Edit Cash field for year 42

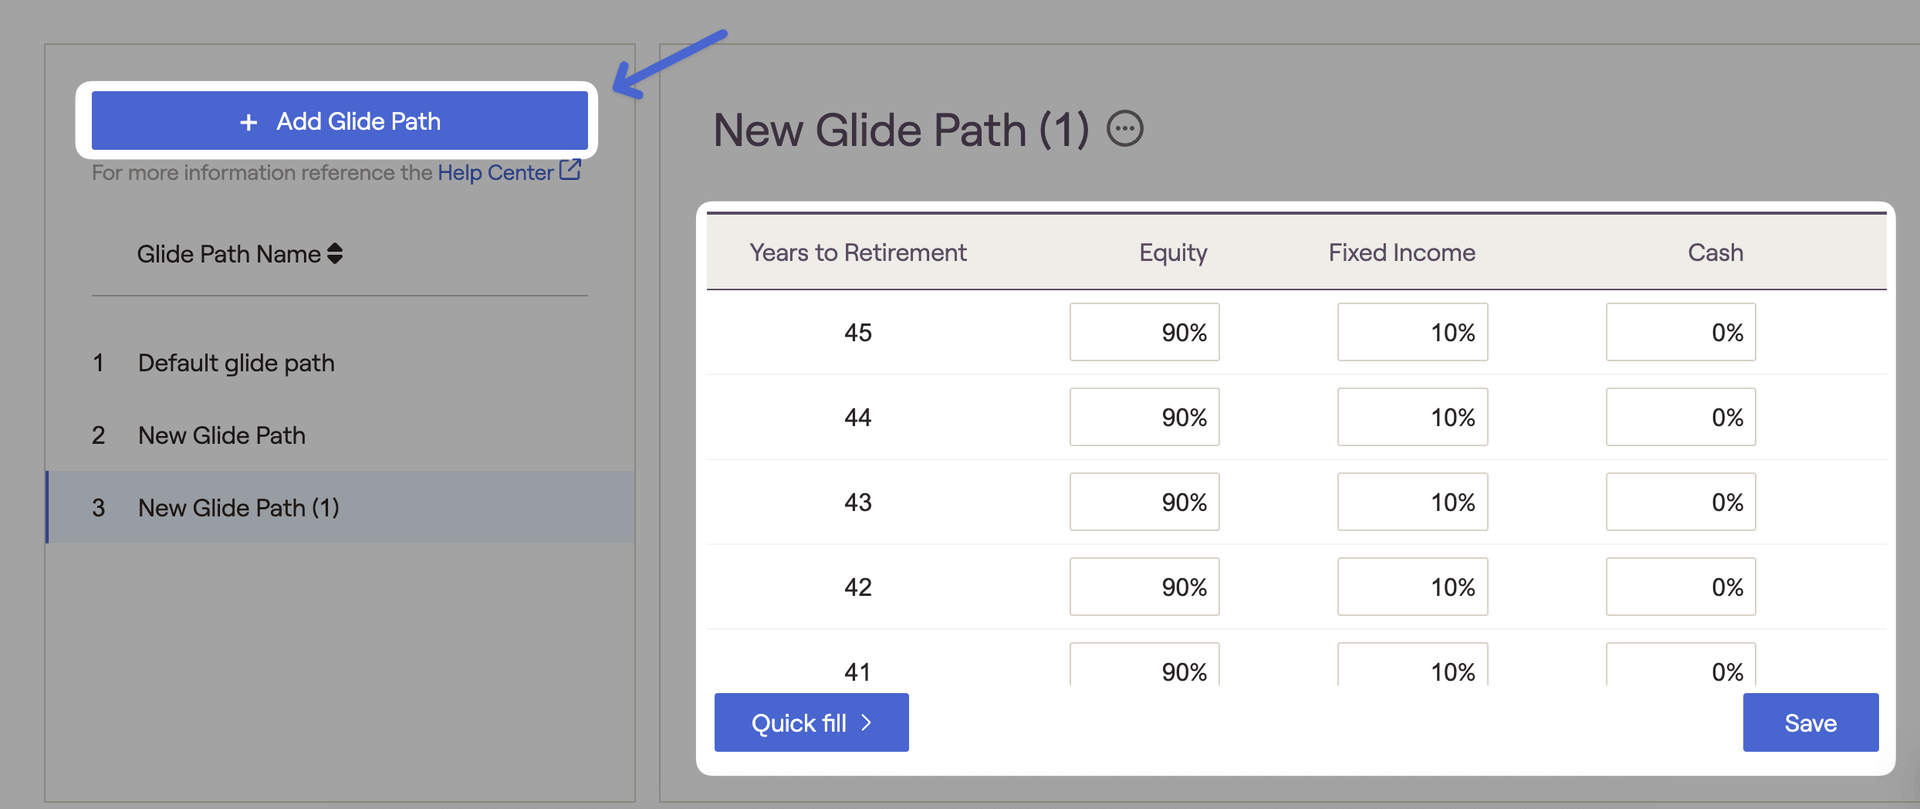click(x=1680, y=587)
